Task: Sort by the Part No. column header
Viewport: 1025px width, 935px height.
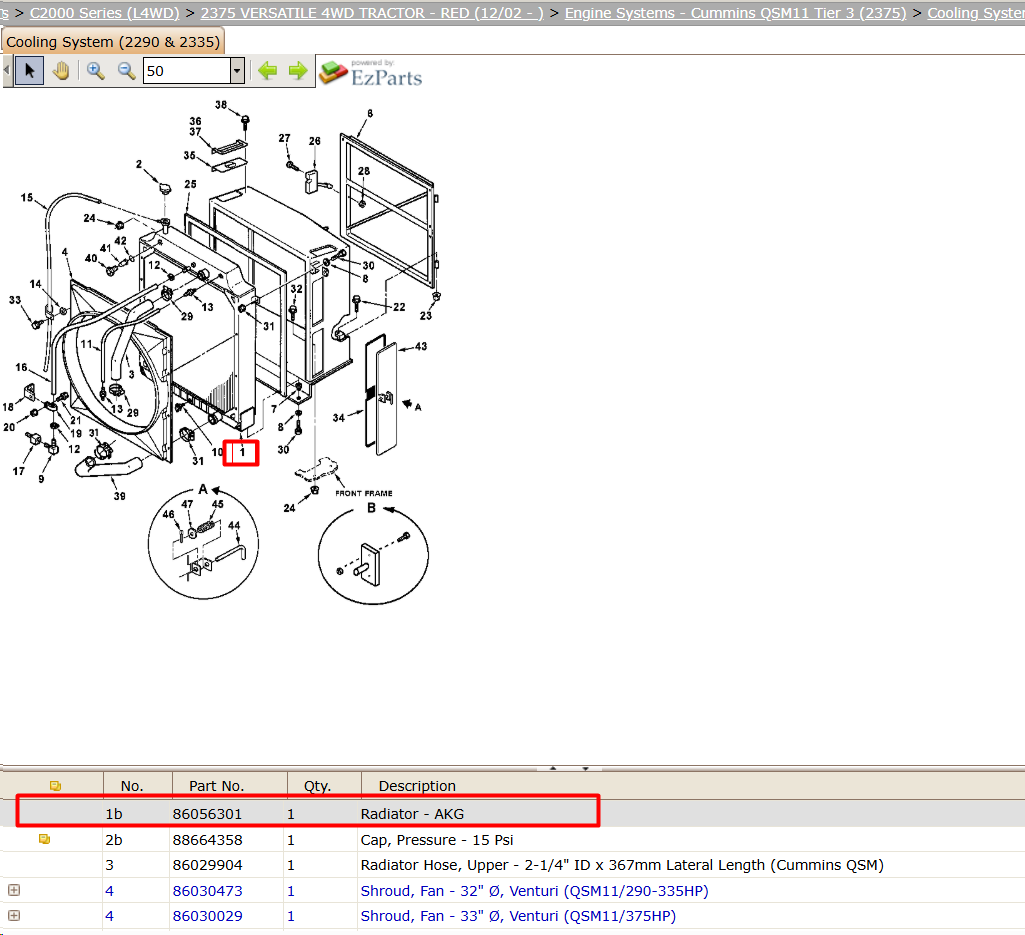Action: 216,786
